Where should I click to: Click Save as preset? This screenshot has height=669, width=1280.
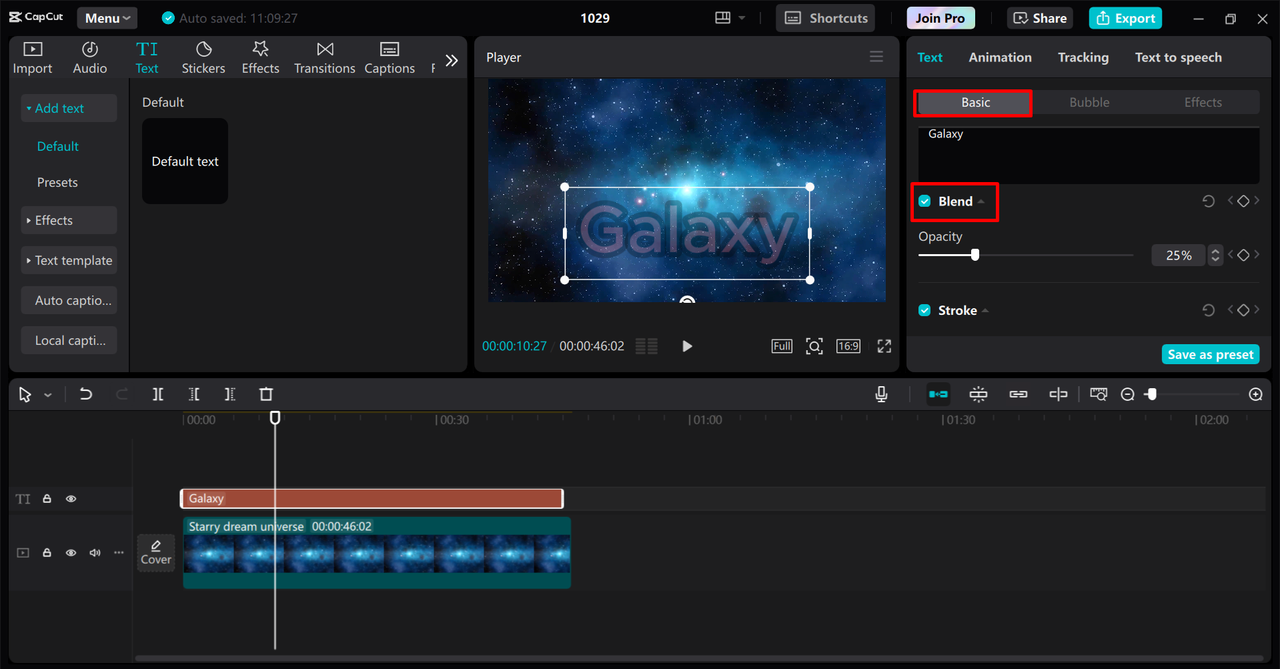1210,355
